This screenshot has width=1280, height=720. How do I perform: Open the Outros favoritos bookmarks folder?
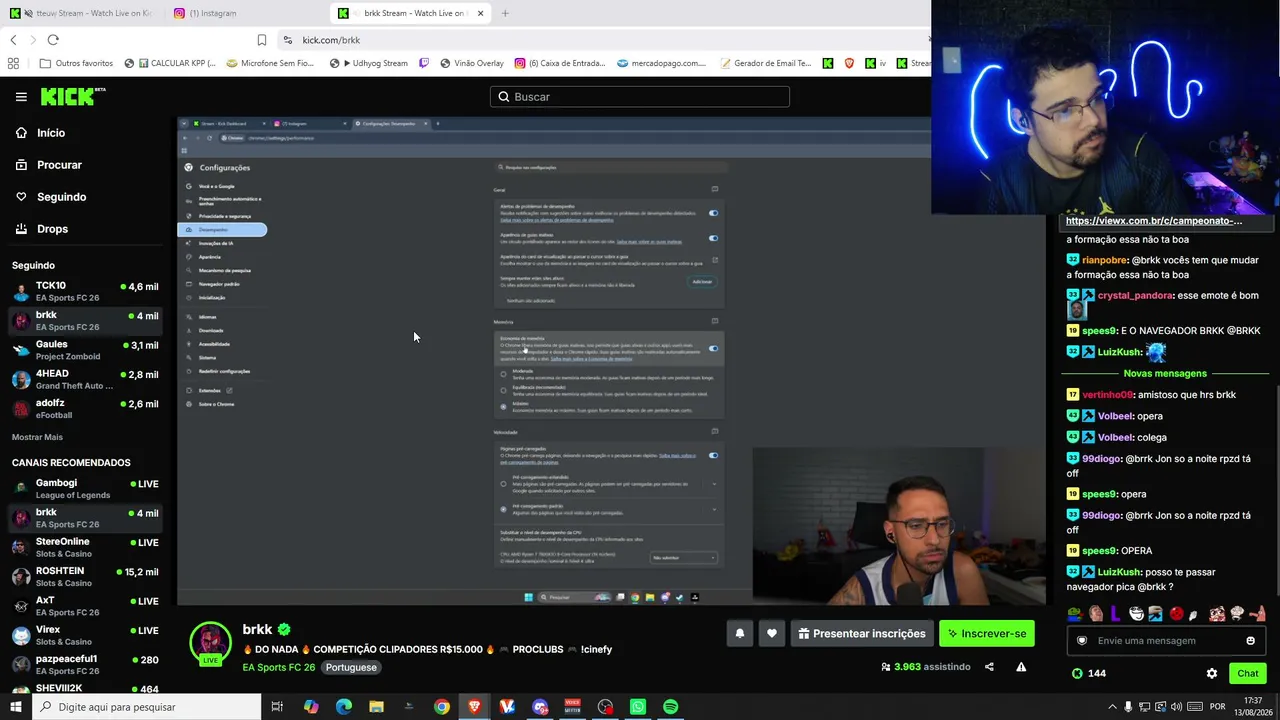coord(76,63)
